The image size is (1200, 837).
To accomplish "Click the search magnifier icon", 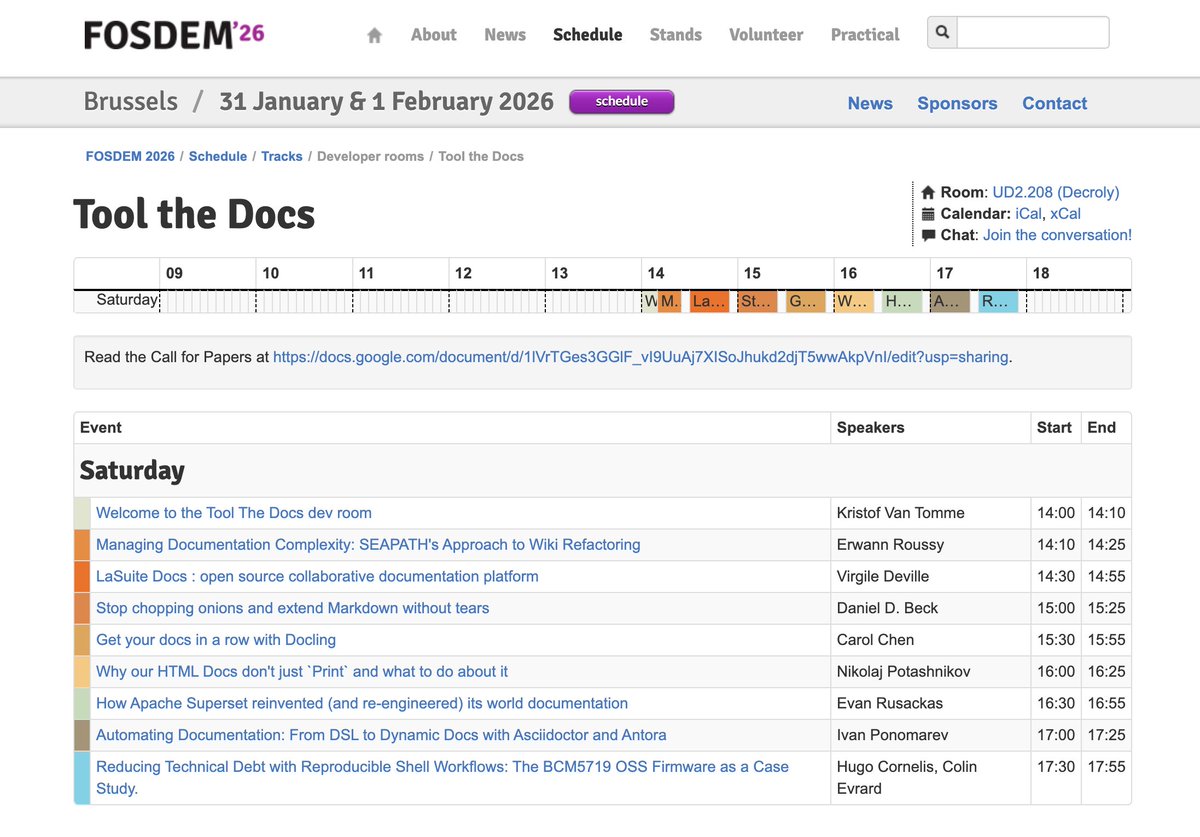I will click(942, 32).
